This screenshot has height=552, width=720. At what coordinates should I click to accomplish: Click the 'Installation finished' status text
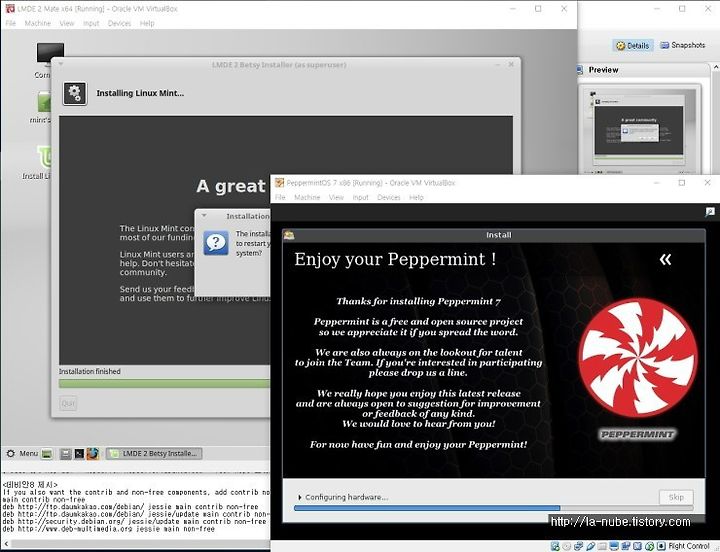pos(90,371)
